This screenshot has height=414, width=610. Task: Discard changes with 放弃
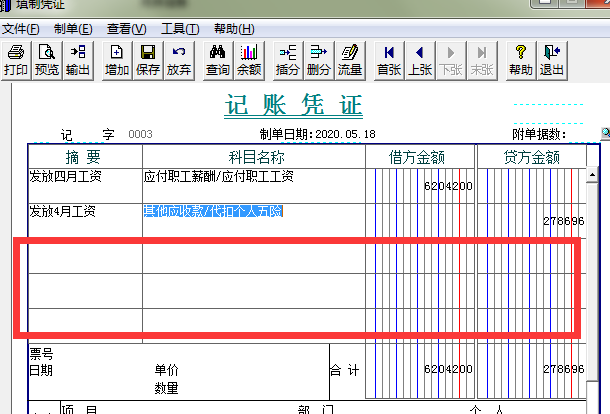(x=179, y=61)
